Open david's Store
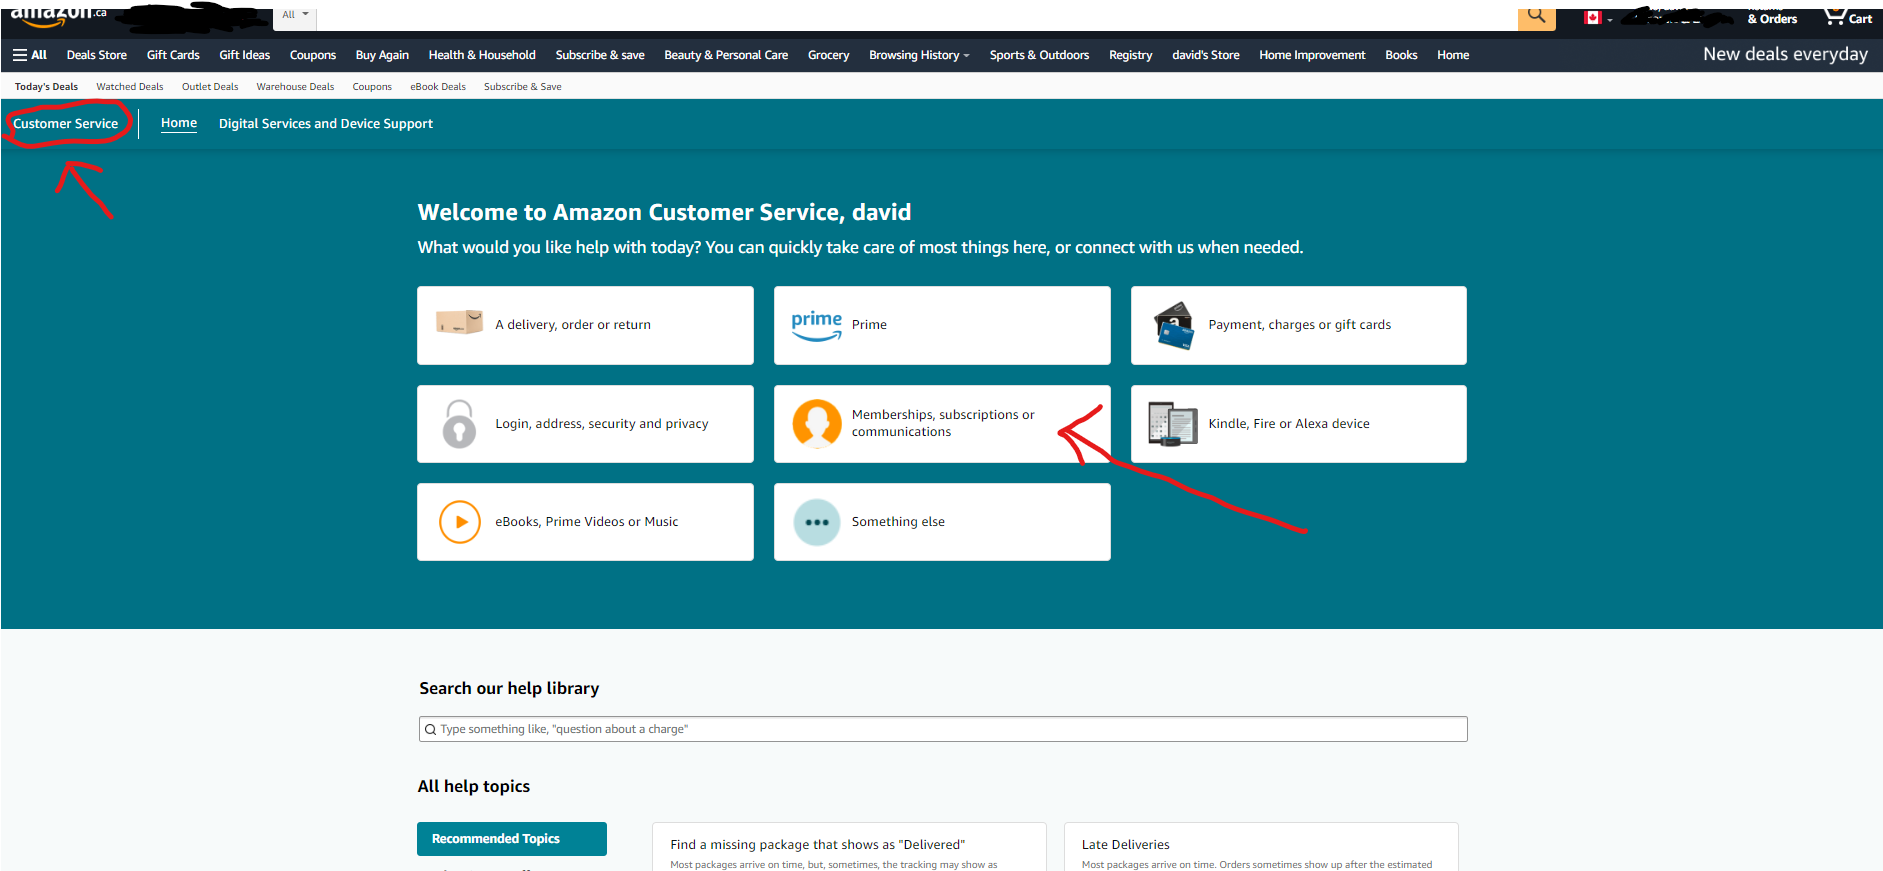The height and width of the screenshot is (871, 1883). pyautogui.click(x=1206, y=55)
